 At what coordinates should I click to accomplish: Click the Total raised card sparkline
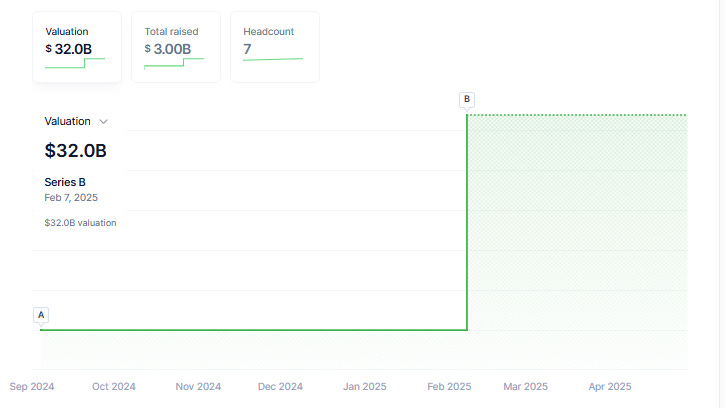coord(174,63)
